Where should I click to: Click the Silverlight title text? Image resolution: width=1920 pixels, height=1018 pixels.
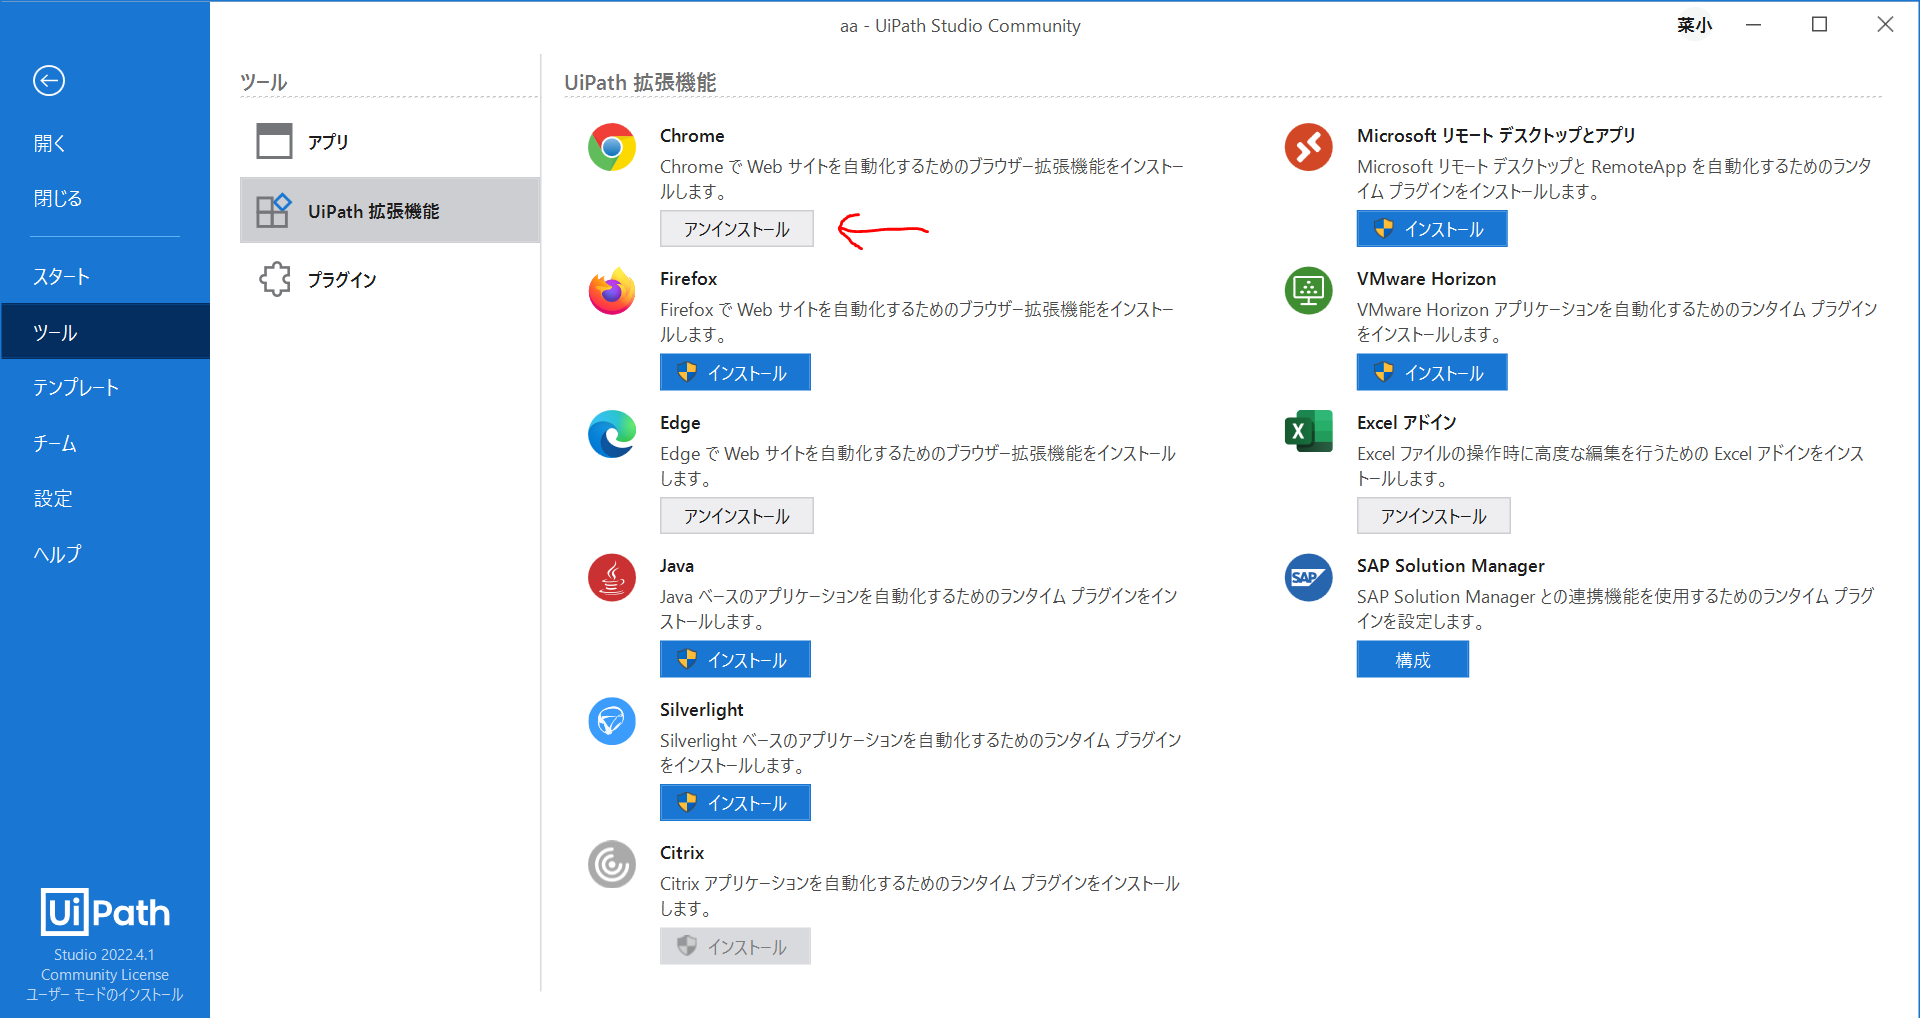[702, 710]
